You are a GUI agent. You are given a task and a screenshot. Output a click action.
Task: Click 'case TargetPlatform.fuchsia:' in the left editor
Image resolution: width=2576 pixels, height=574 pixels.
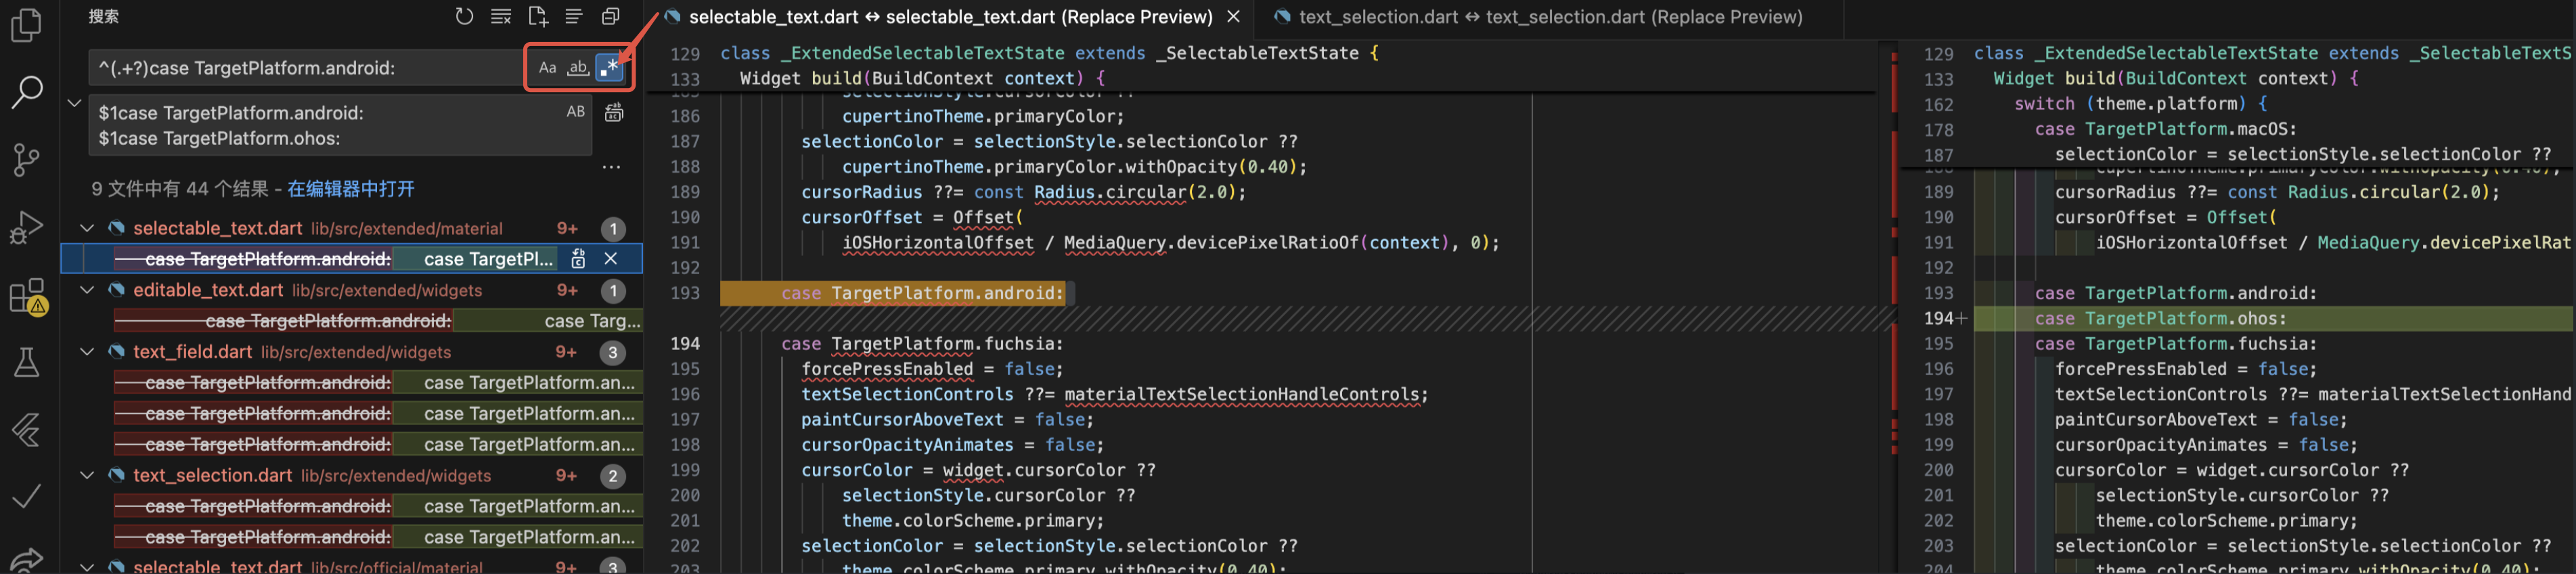pos(922,344)
